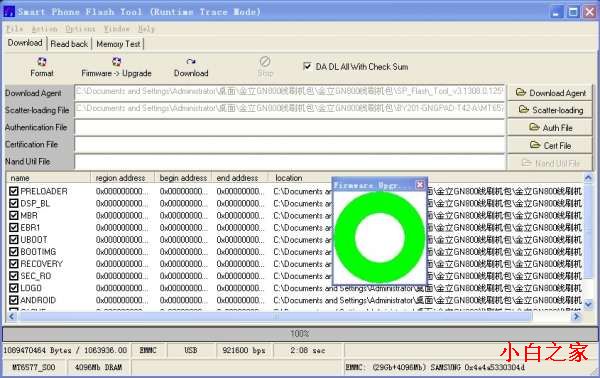The image size is (600, 378).
Task: Click the Download toolbar icon
Action: point(191,62)
